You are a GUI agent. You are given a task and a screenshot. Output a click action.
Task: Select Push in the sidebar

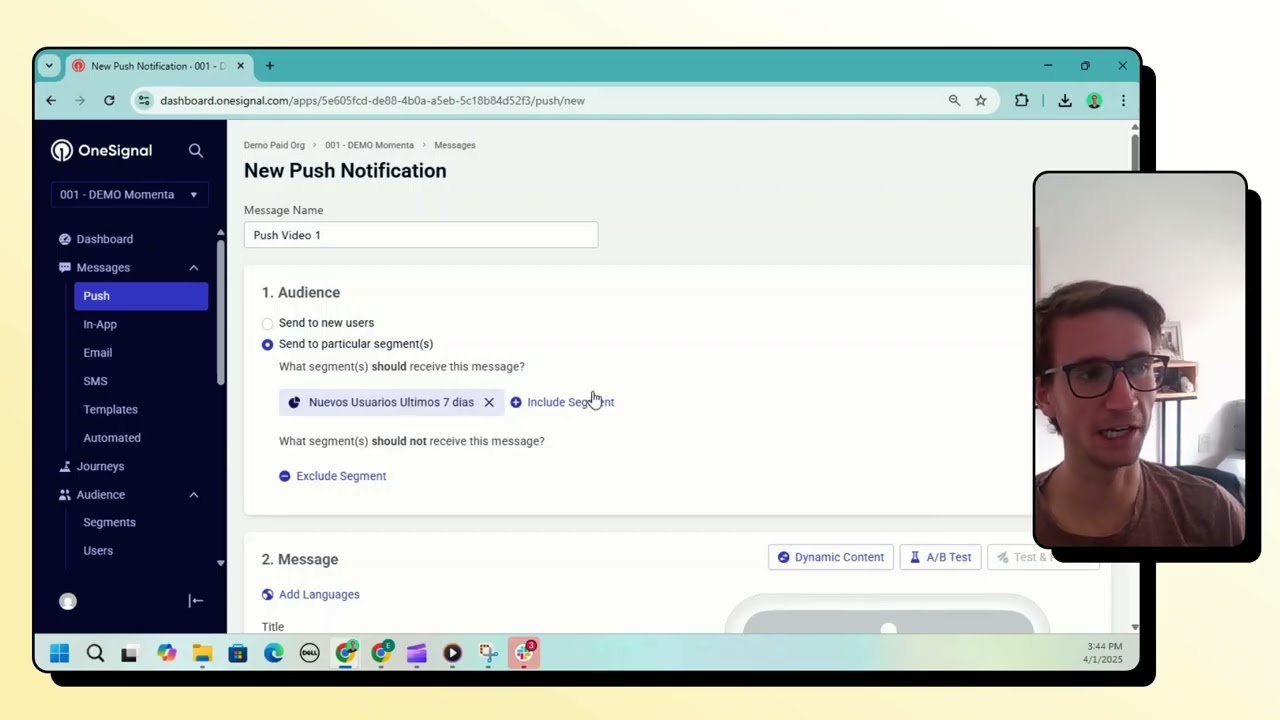pyautogui.click(x=141, y=296)
